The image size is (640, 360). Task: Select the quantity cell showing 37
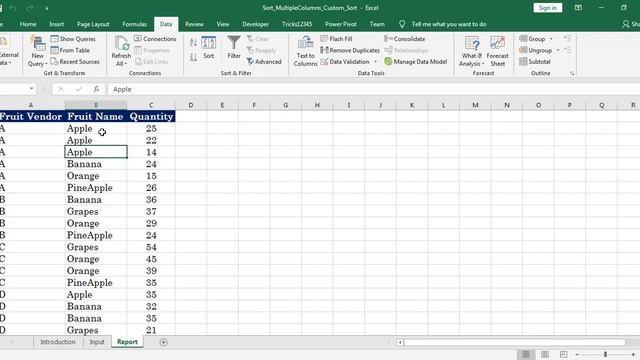151,211
